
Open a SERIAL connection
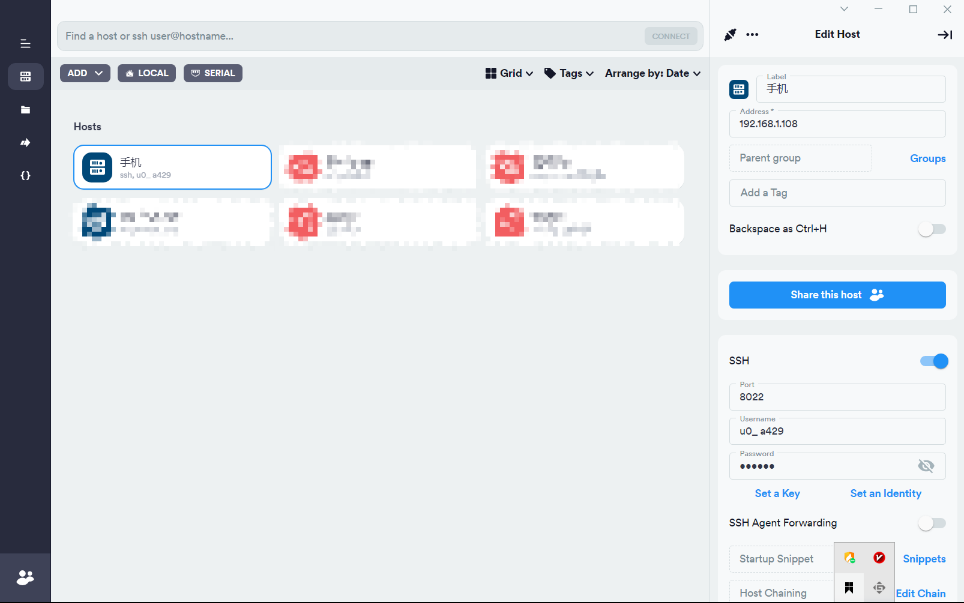[x=213, y=73]
